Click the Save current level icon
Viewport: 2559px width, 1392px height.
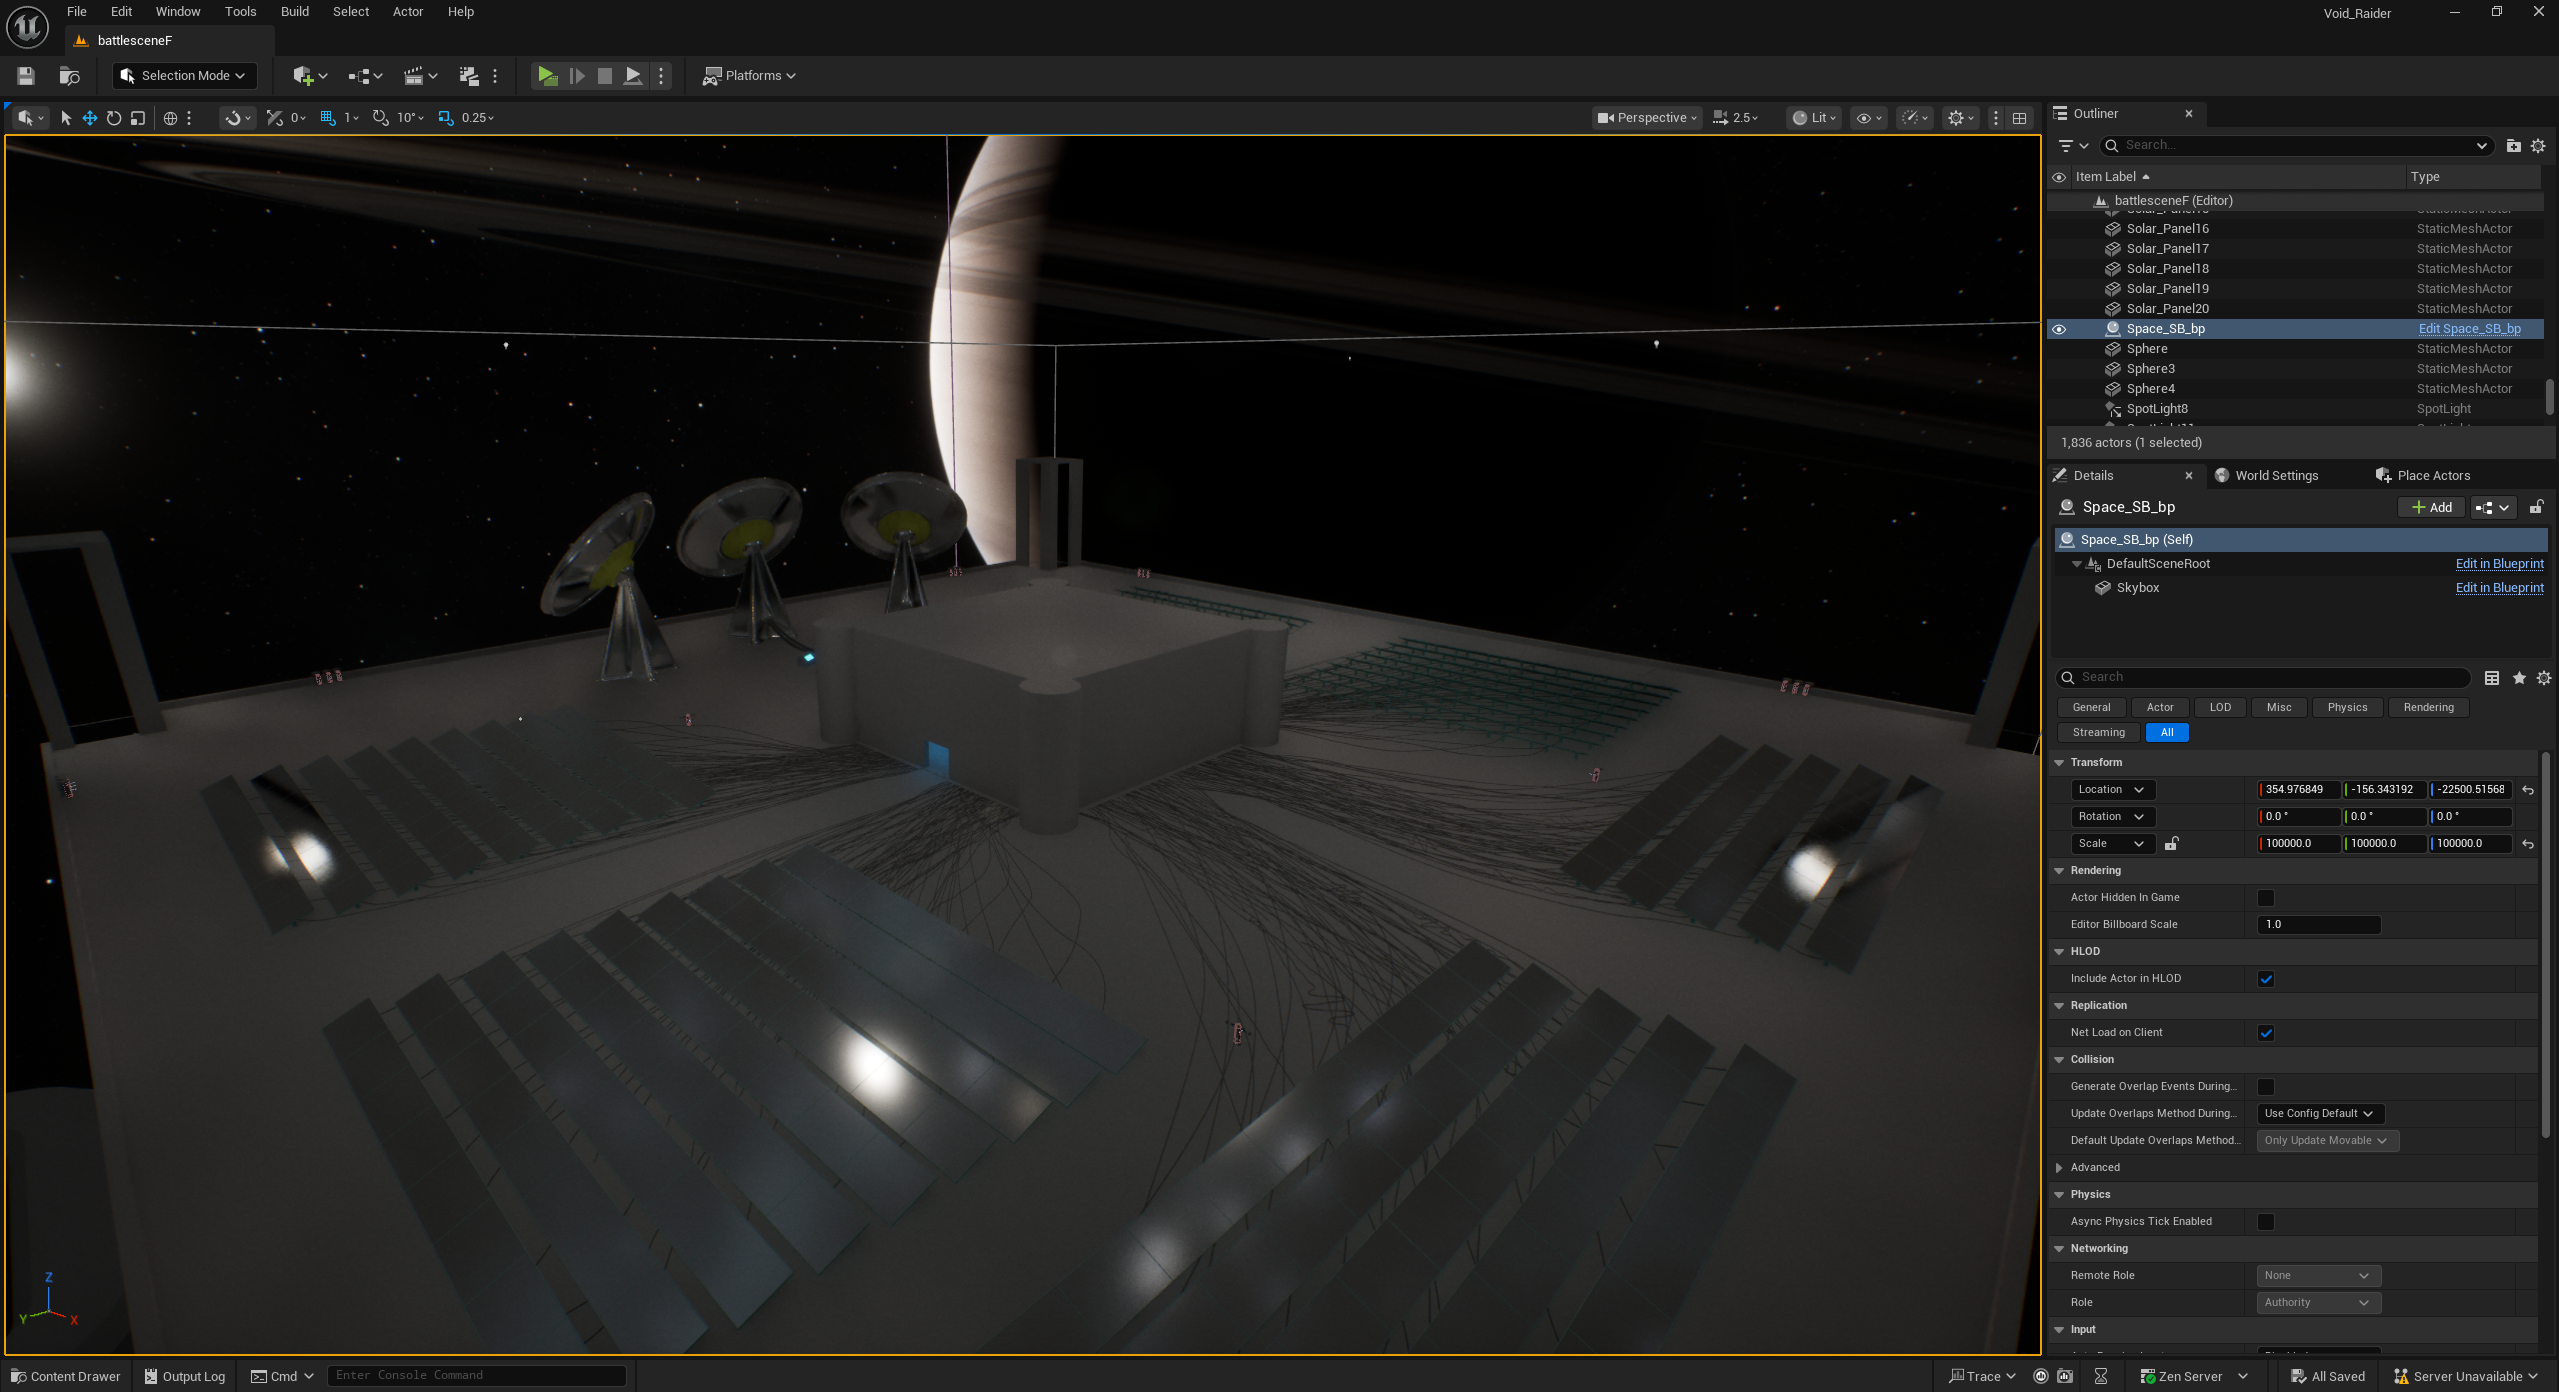click(x=26, y=76)
